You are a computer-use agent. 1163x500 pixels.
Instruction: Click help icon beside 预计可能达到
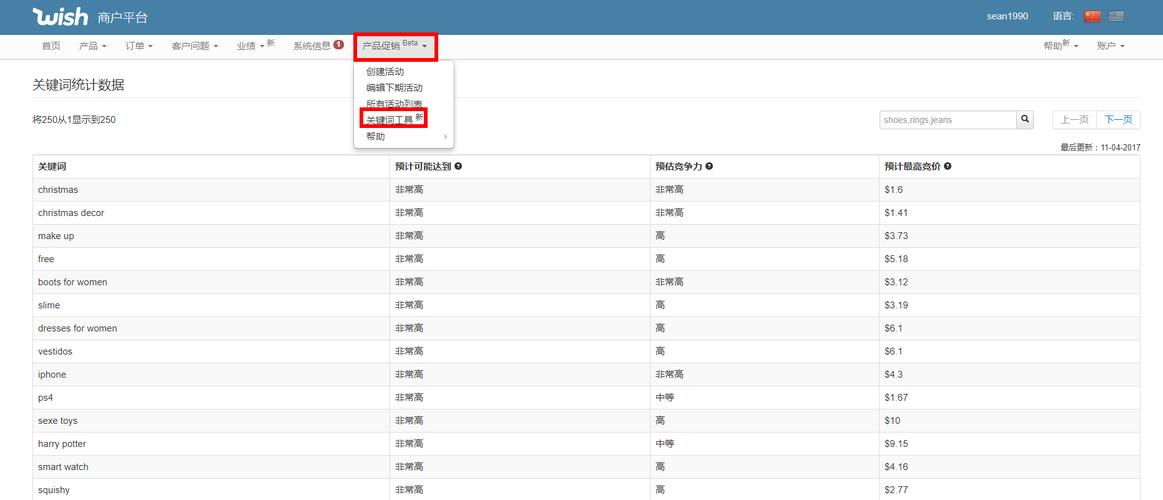(x=458, y=166)
